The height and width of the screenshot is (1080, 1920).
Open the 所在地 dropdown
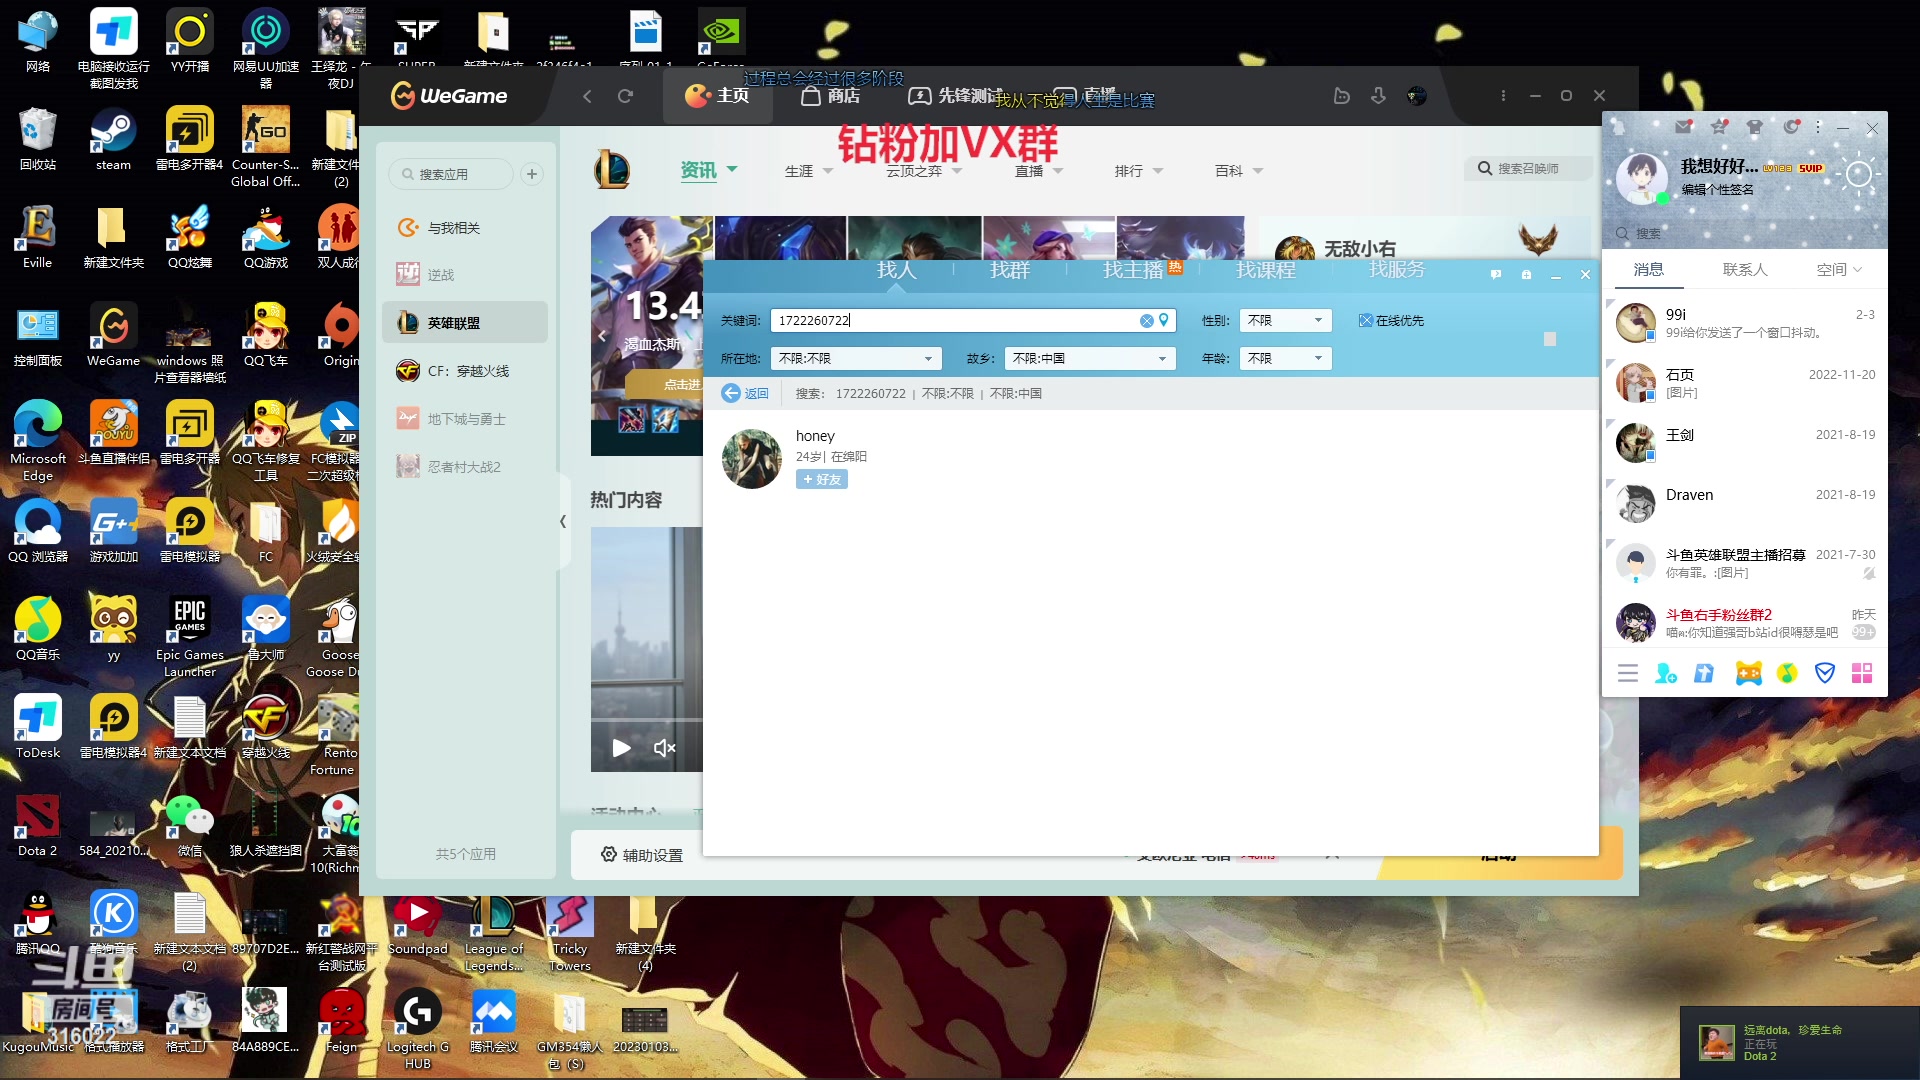856,358
